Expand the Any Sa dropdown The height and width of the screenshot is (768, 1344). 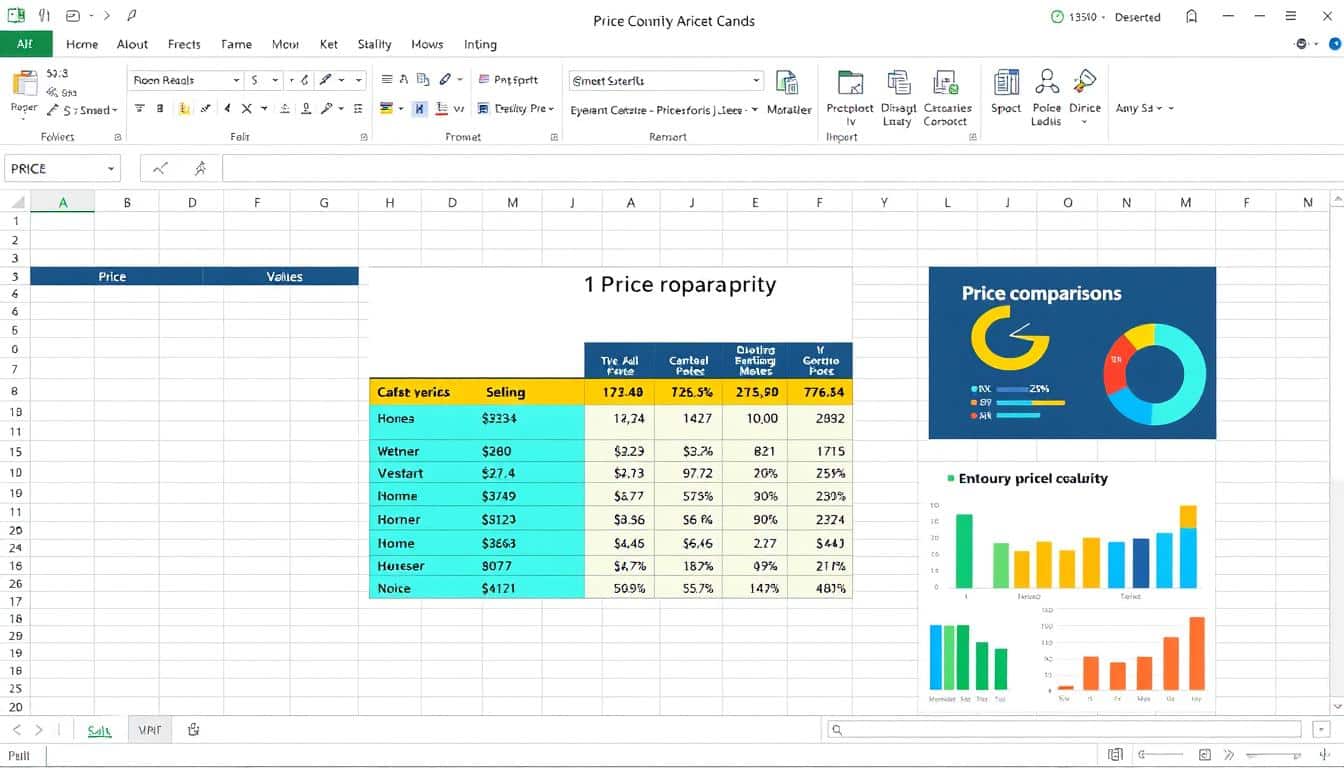[1170, 109]
